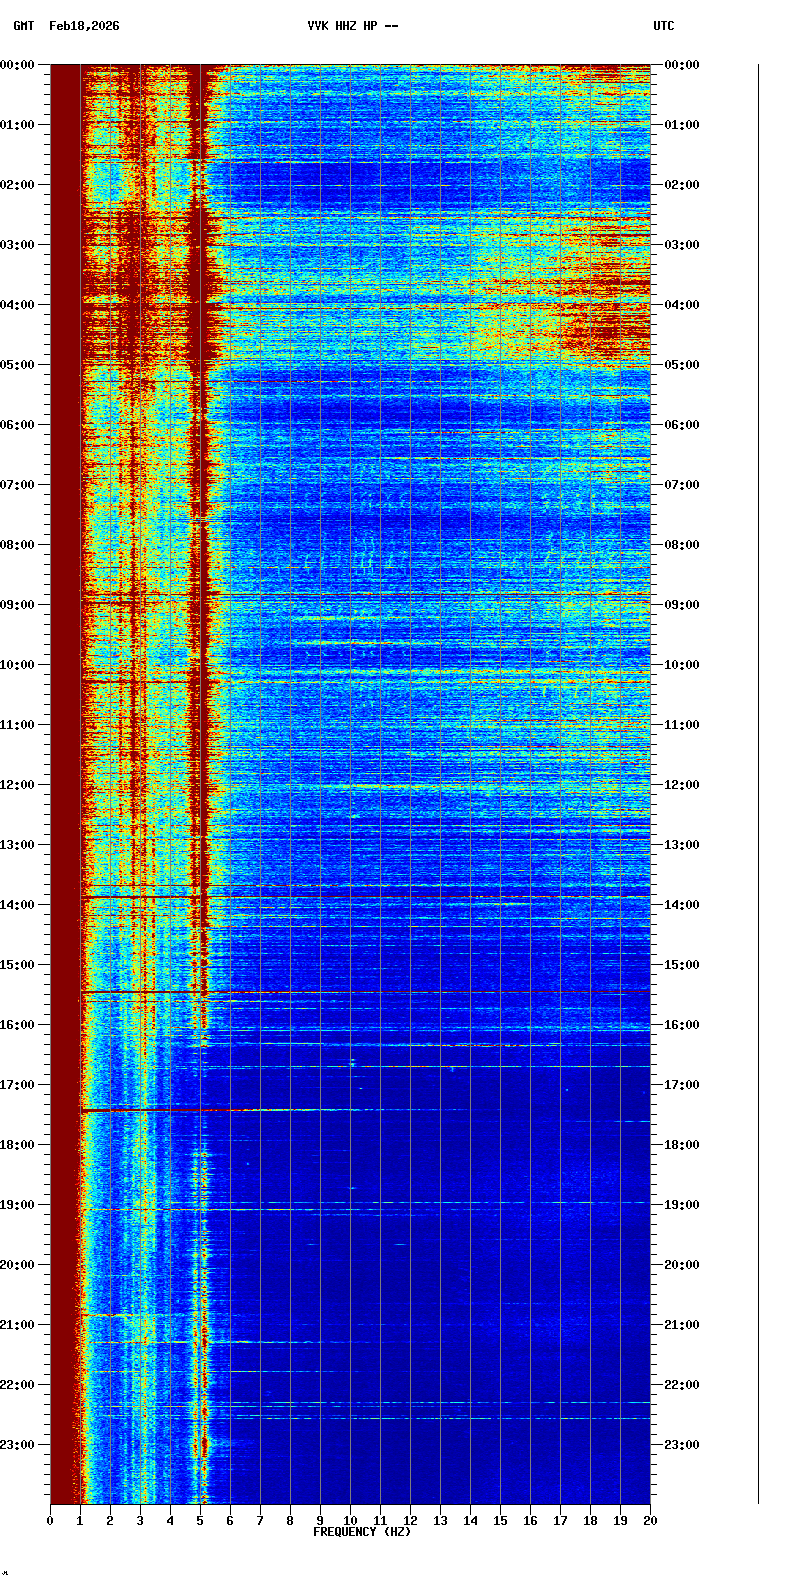This screenshot has width=802, height=1584.
Task: Click the UTC label at top right
Action: (x=664, y=26)
